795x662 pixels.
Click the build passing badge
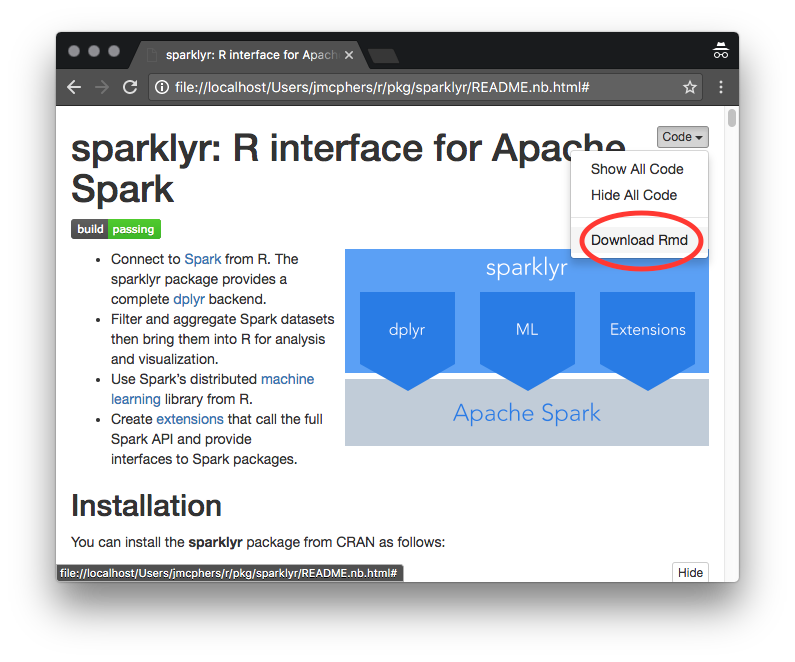tap(116, 229)
